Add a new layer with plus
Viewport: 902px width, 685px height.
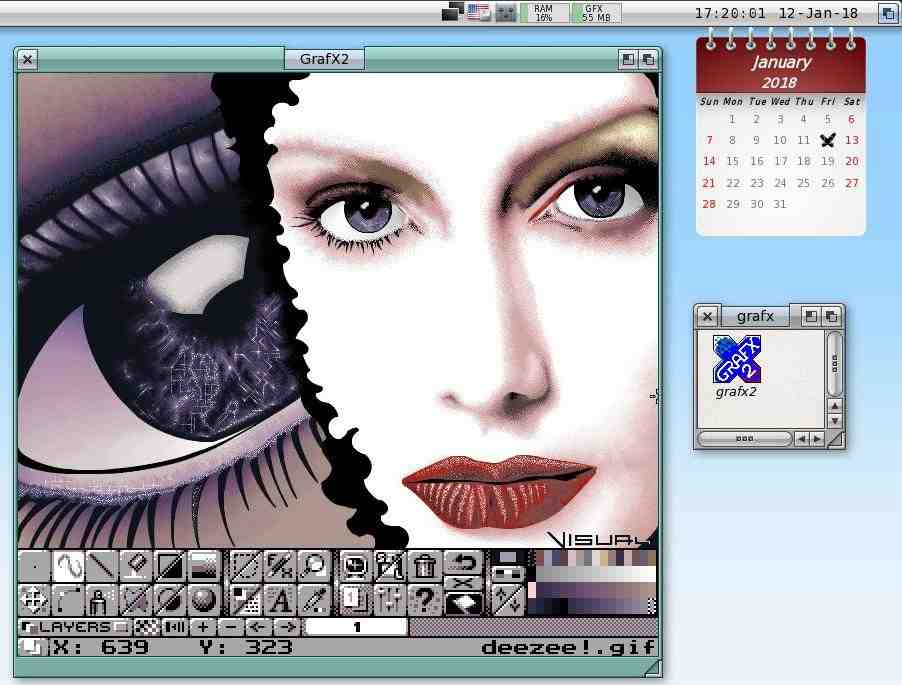pyautogui.click(x=202, y=627)
